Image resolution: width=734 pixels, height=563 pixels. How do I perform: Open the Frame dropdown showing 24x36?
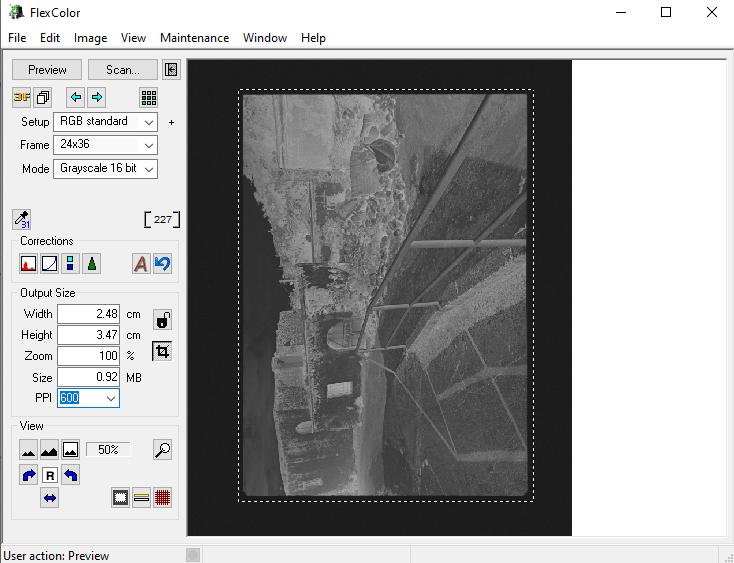point(105,145)
